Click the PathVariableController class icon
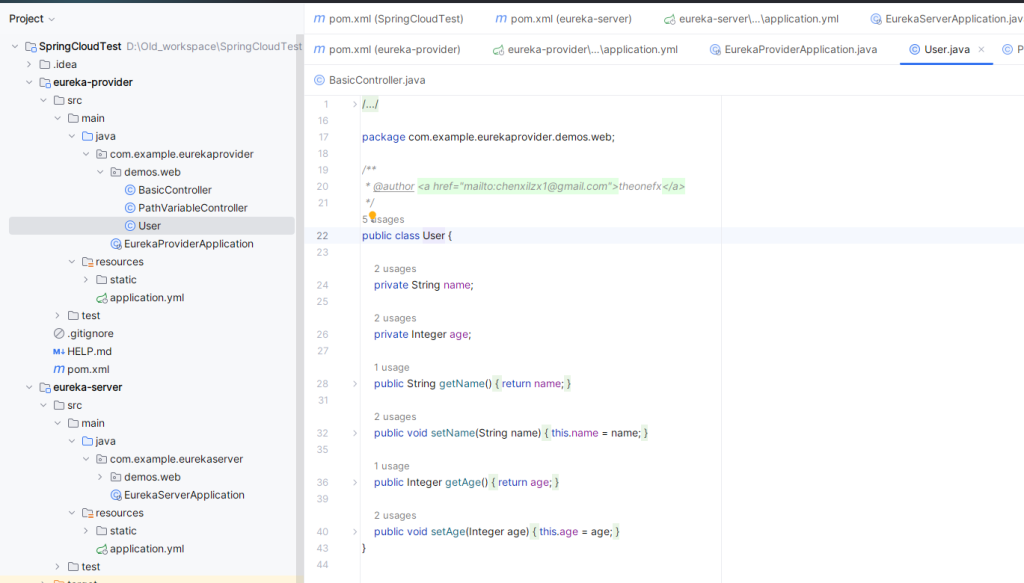The image size is (1024, 583). [130, 208]
